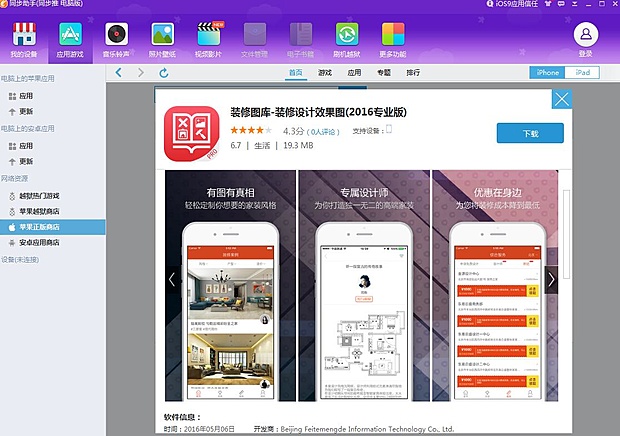Click the 音乐铃声 (Music Ringtones) vinyl icon
Screen dimensions: 620x436
point(116,38)
